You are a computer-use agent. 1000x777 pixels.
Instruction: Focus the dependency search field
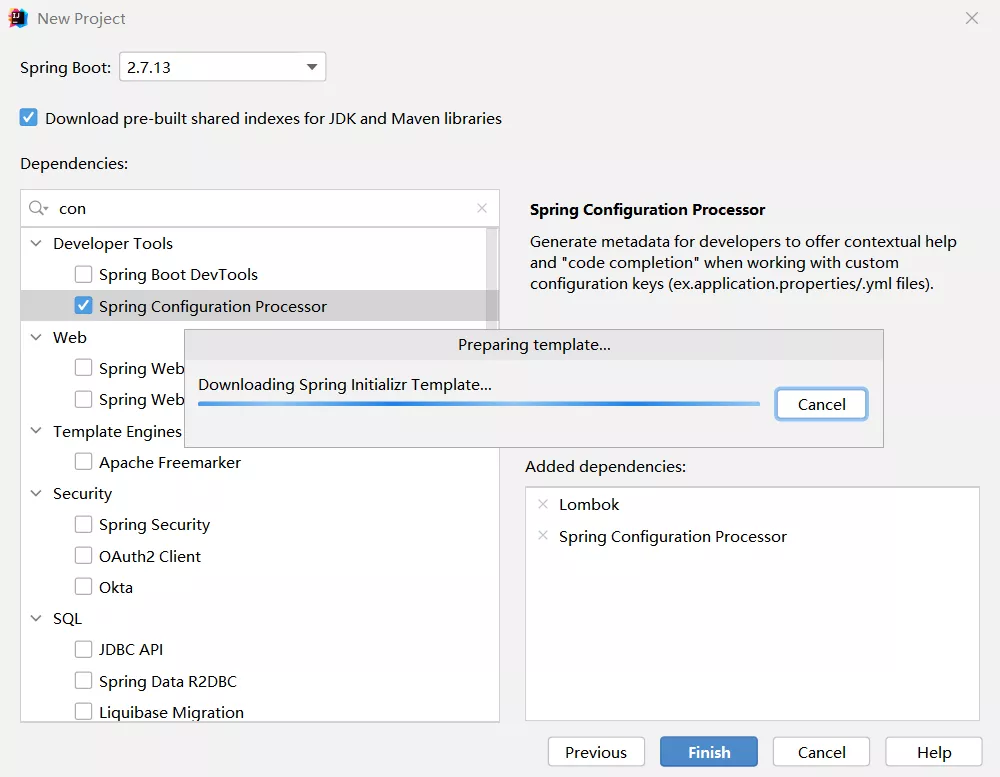(x=260, y=208)
